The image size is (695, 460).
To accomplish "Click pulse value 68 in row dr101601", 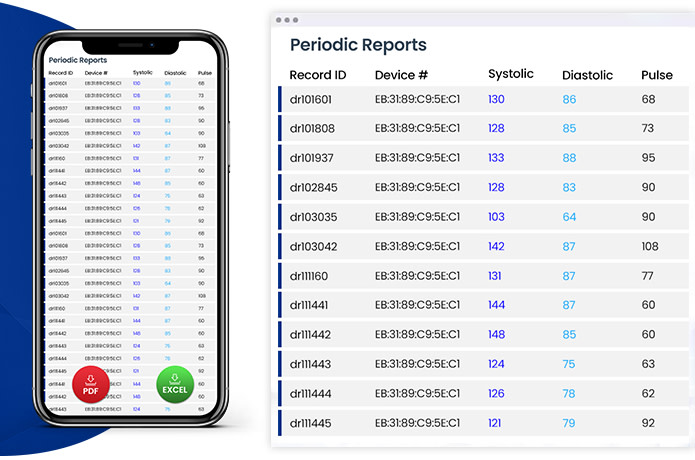I will tap(648, 99).
